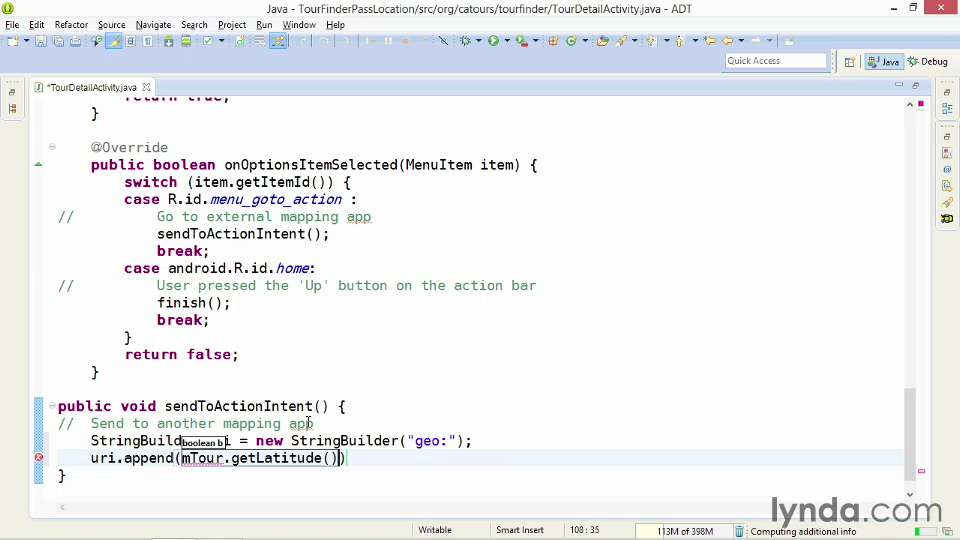
Task: Close the TourDetailActivity.java tab
Action: point(146,87)
